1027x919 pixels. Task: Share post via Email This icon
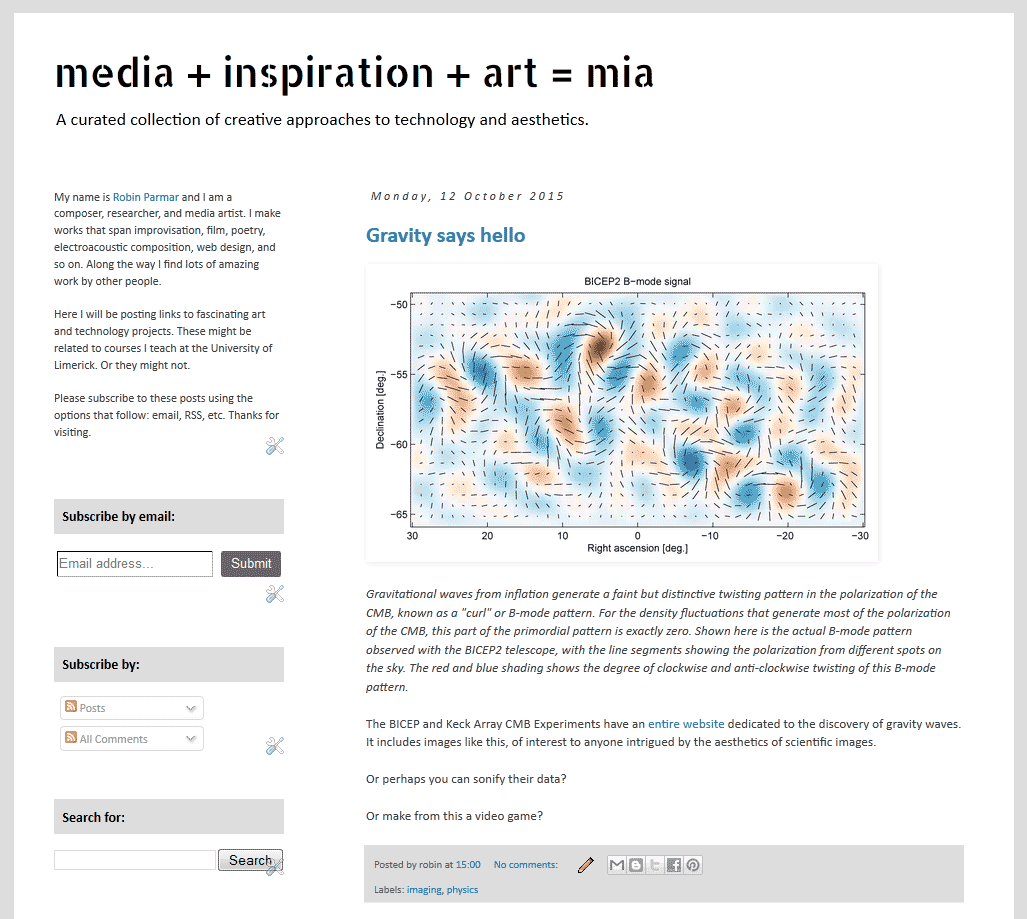[x=616, y=865]
